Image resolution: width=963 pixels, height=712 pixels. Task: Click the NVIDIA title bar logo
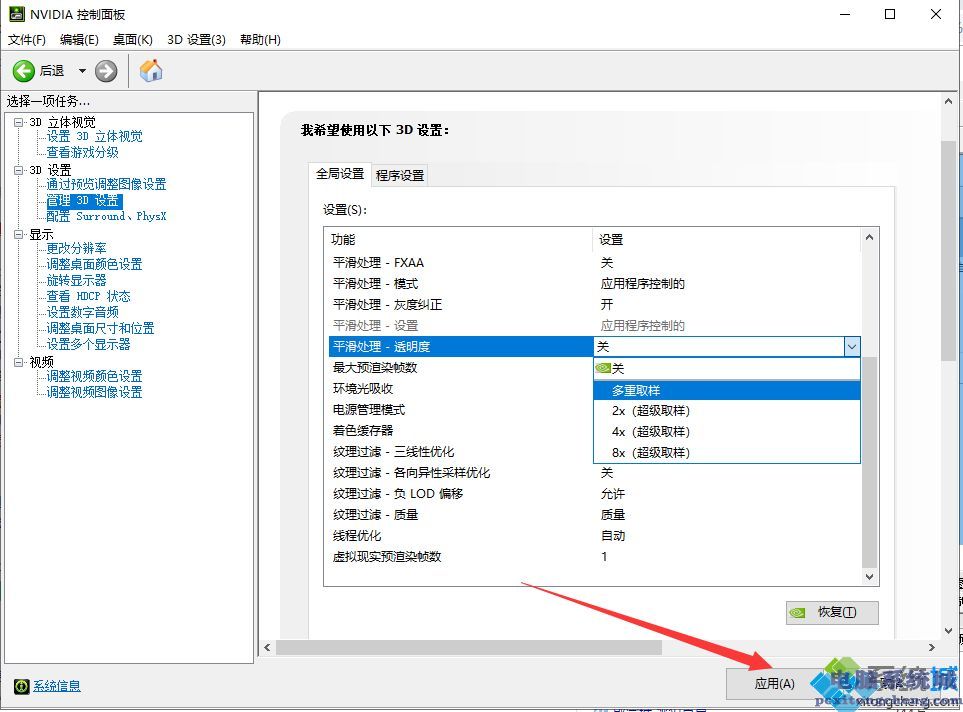[17, 14]
